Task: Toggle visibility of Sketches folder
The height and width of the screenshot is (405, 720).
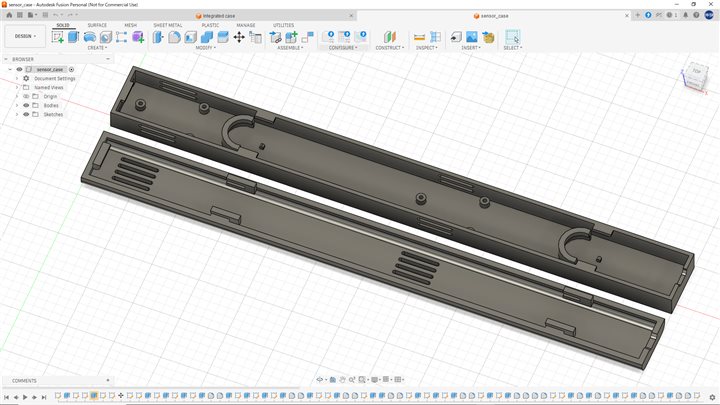Action: coord(26,114)
